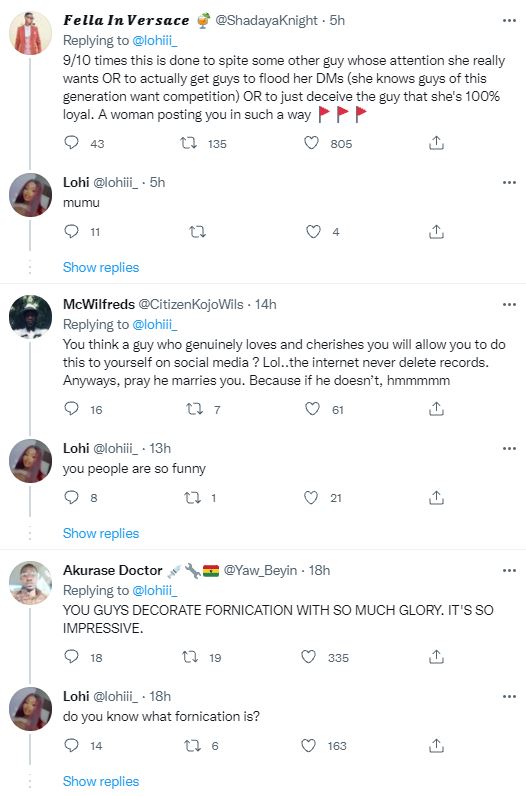526x796 pixels.
Task: Like the Fella In Versace tweet
Action: pyautogui.click(x=311, y=143)
